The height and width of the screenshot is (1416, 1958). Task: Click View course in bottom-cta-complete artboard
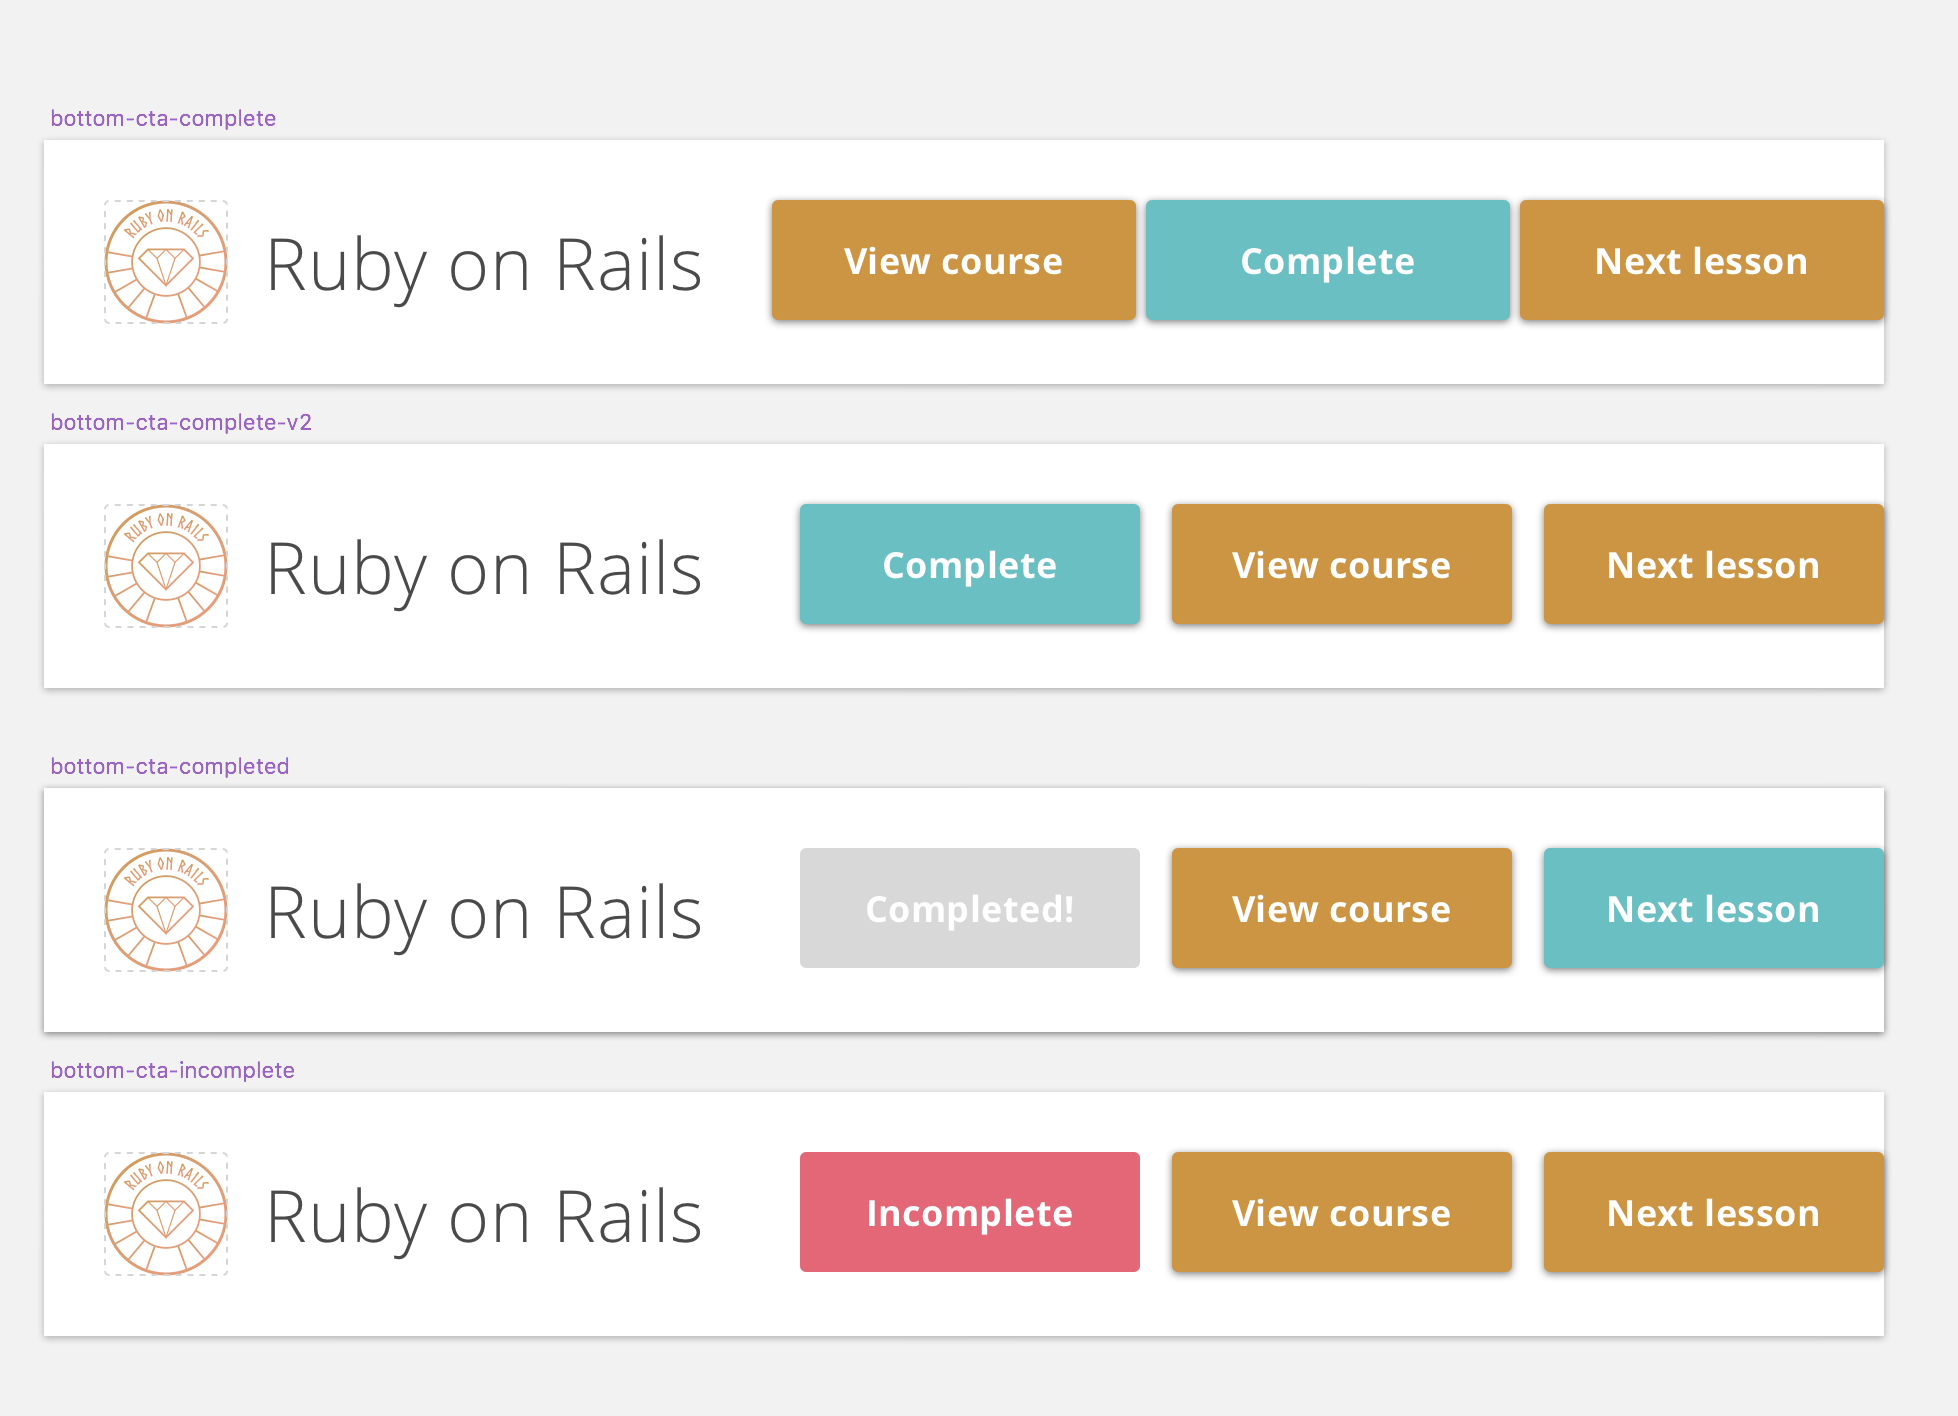953,260
